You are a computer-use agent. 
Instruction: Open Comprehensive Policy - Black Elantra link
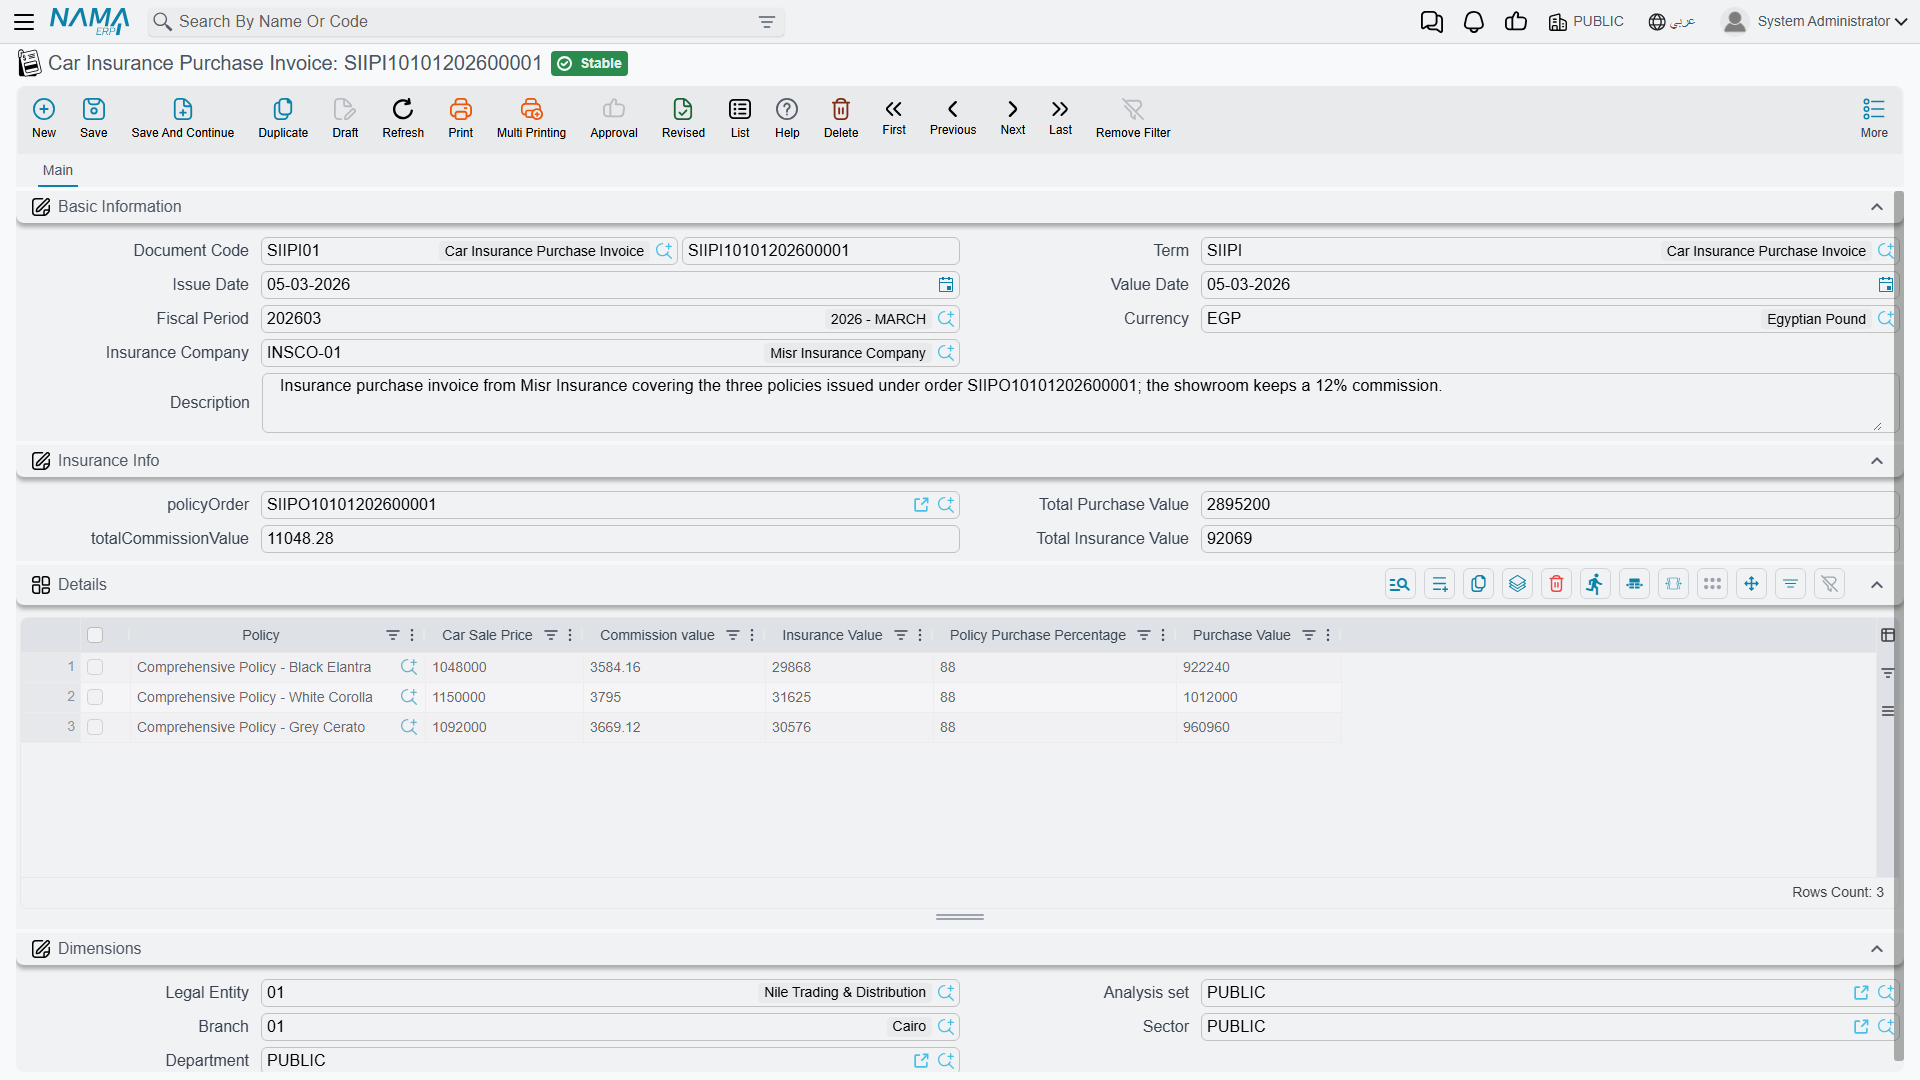[x=254, y=667]
